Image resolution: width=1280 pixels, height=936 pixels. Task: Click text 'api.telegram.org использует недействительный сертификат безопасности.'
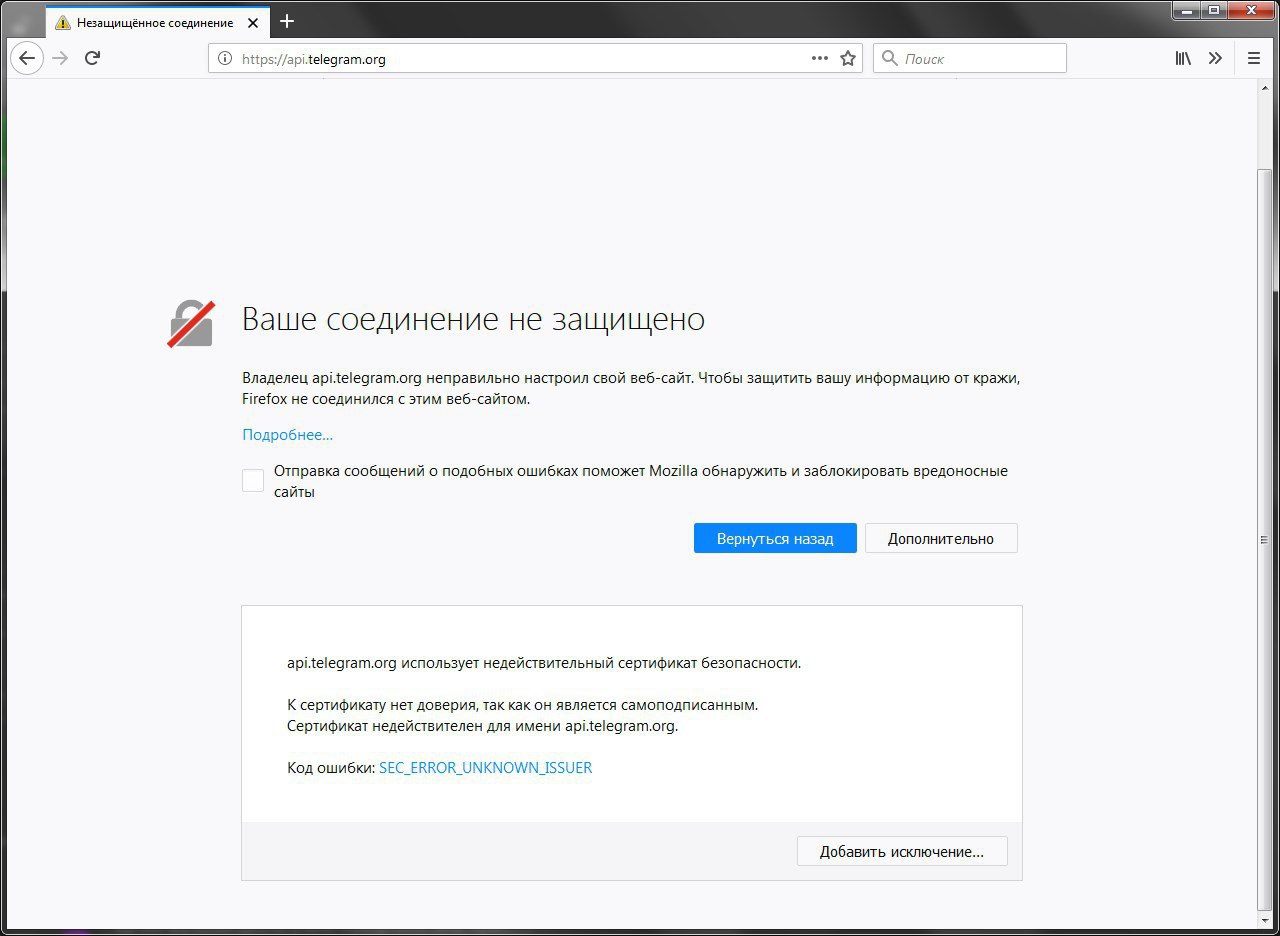pyautogui.click(x=544, y=662)
